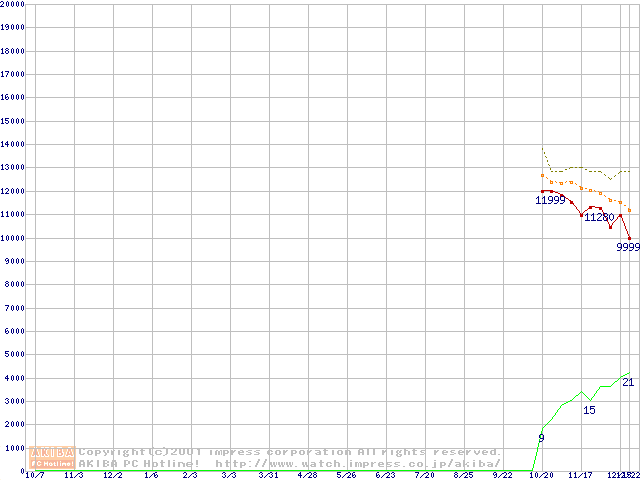Image resolution: width=640 pixels, height=480 pixels.
Task: Click the 10/7 date axis label
Action: (35, 476)
